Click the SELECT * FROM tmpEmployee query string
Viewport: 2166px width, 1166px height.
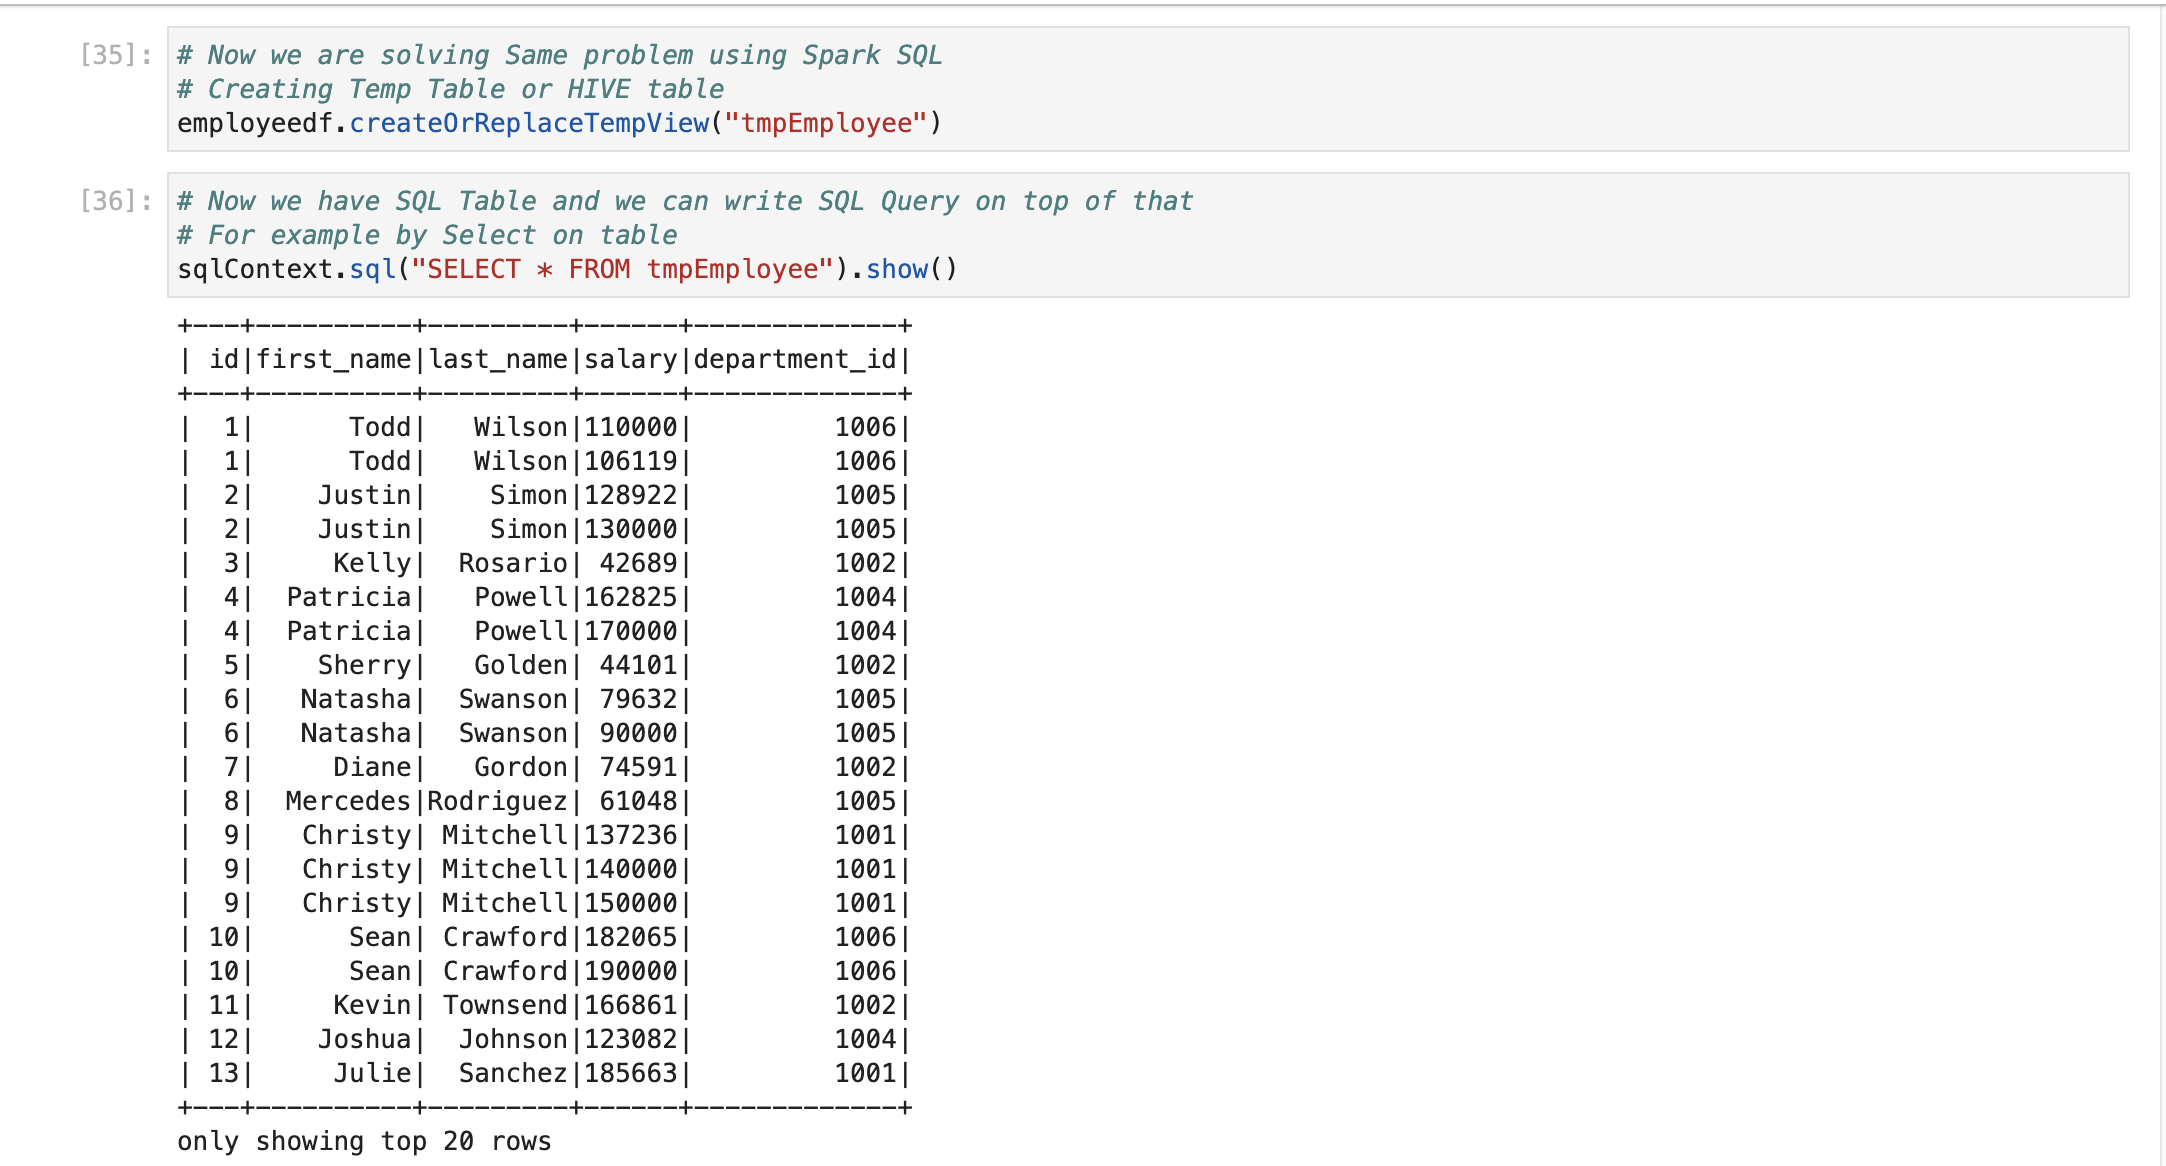coord(622,269)
